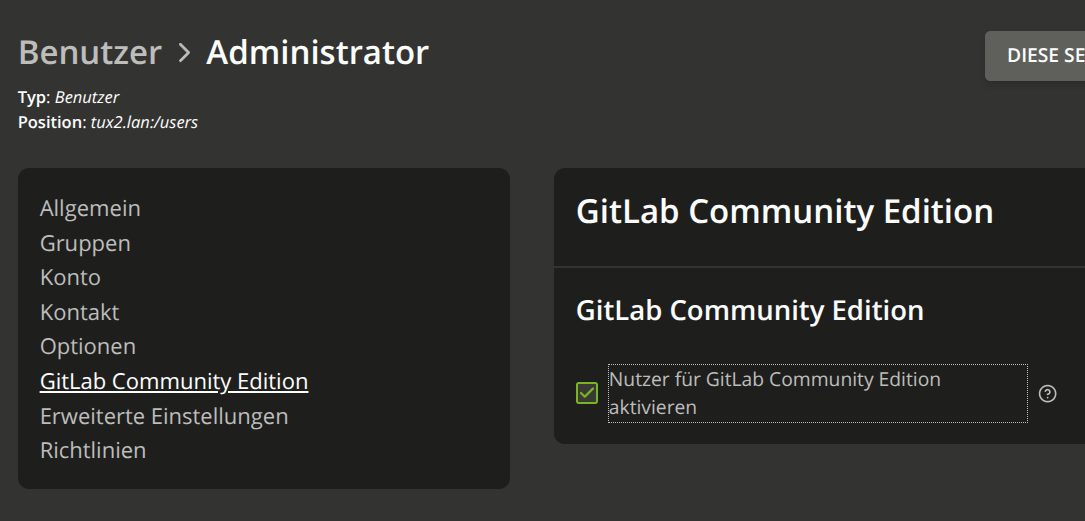This screenshot has width=1085, height=521.
Task: Click the GitLab Community Edition subsection heading
Action: pos(749,310)
